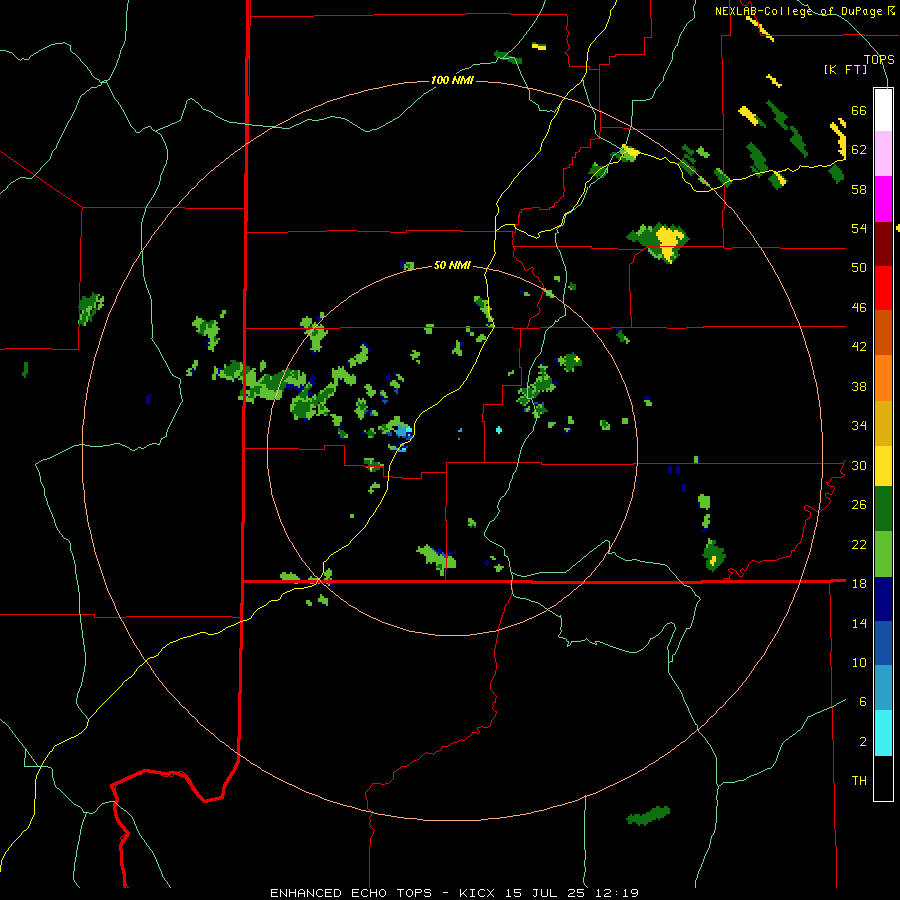Screen dimensions: 900x900
Task: Click the legend value '54'
Action: click(x=859, y=228)
